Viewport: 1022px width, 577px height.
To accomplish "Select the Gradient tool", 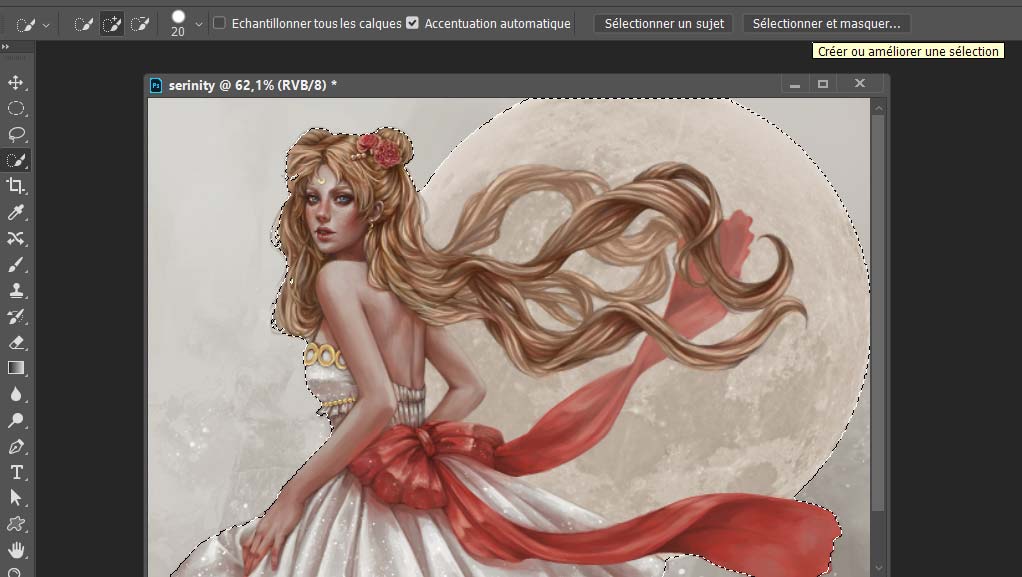I will point(16,369).
